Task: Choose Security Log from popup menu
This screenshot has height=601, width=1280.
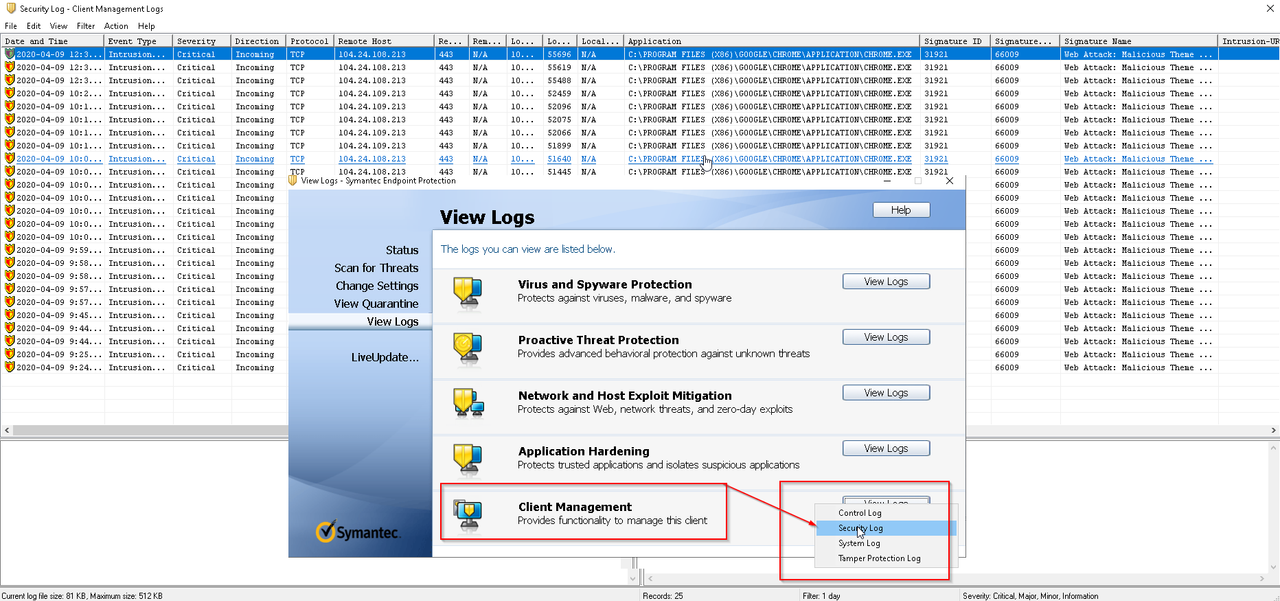Action: click(x=885, y=528)
